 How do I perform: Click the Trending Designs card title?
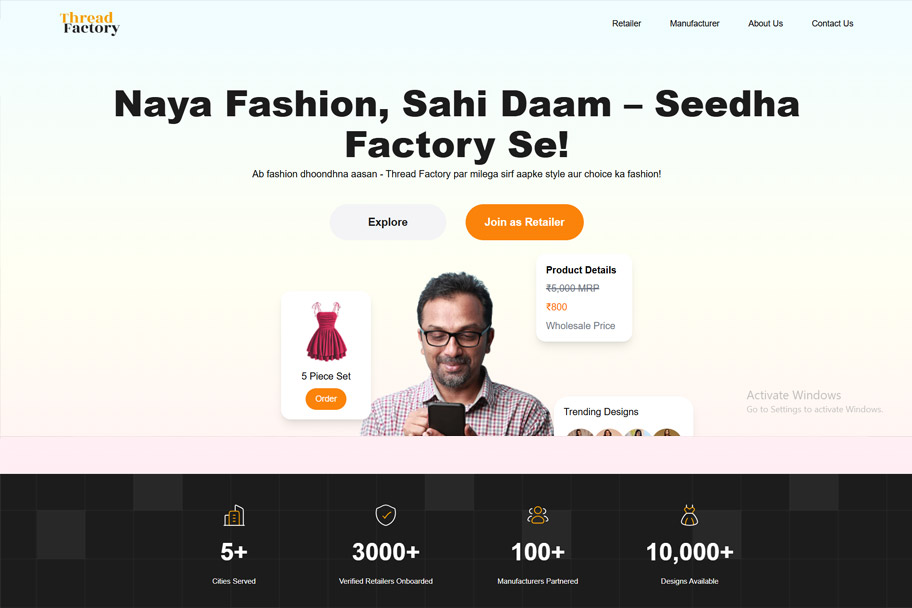601,411
